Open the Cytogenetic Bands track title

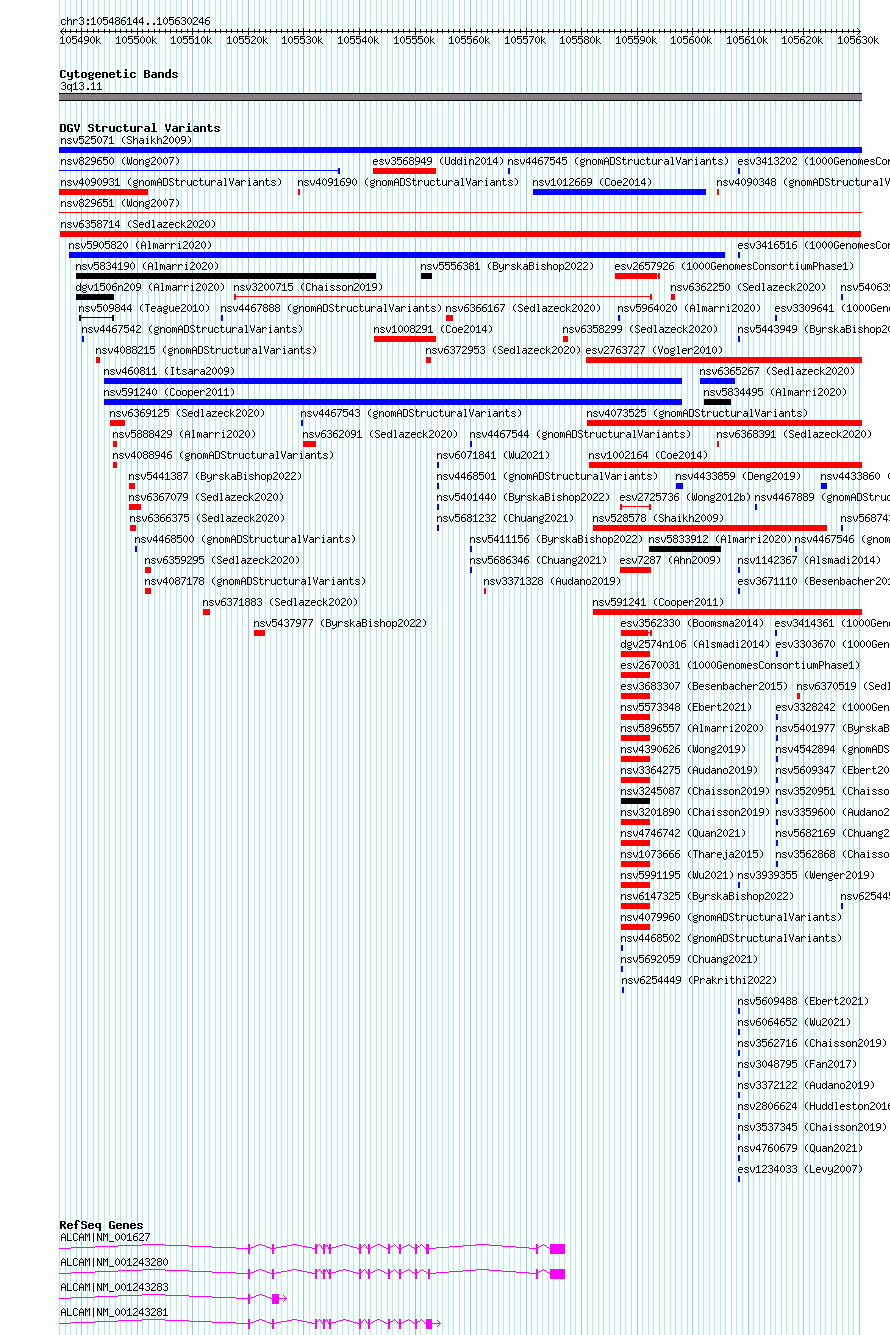point(119,74)
